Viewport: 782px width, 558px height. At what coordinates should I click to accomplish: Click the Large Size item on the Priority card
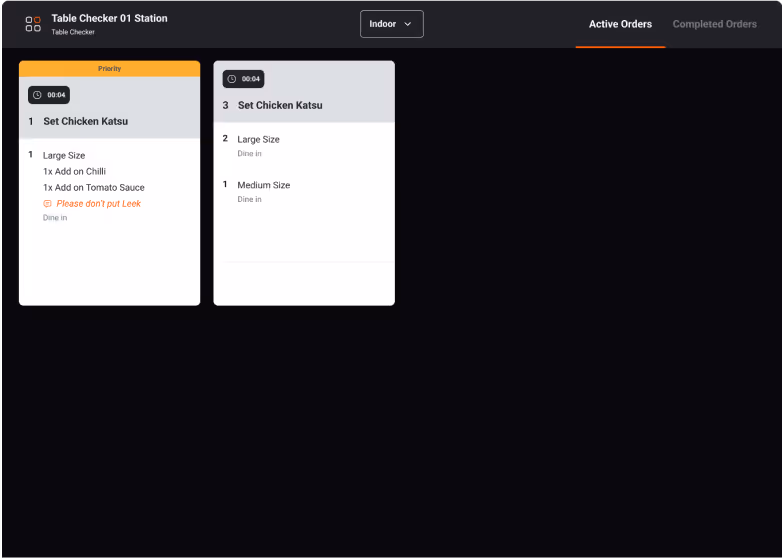pyautogui.click(x=64, y=156)
